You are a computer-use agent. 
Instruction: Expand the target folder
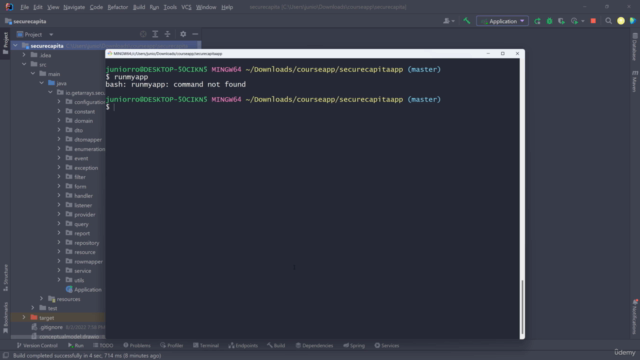tap(24, 318)
